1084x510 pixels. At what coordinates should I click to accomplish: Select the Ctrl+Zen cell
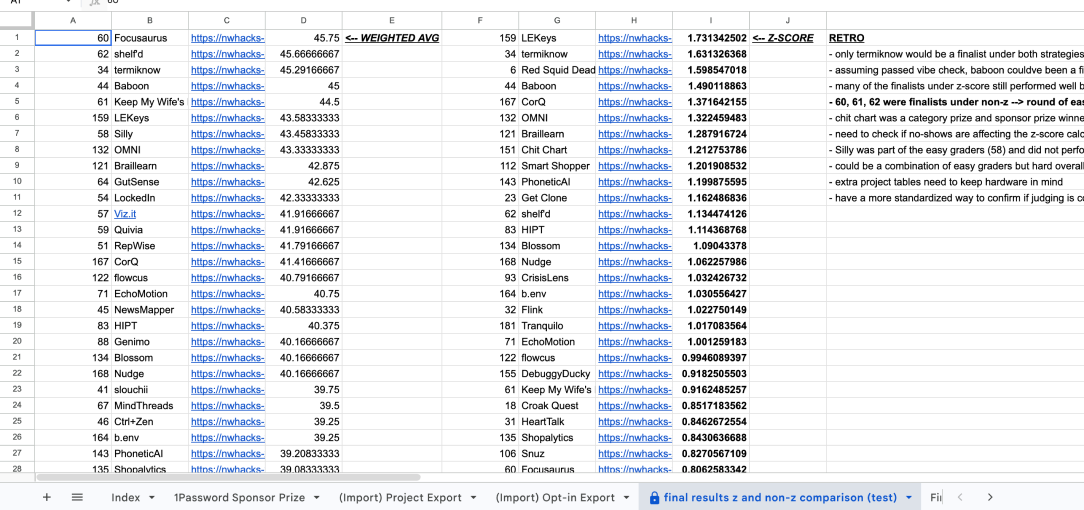click(150, 422)
